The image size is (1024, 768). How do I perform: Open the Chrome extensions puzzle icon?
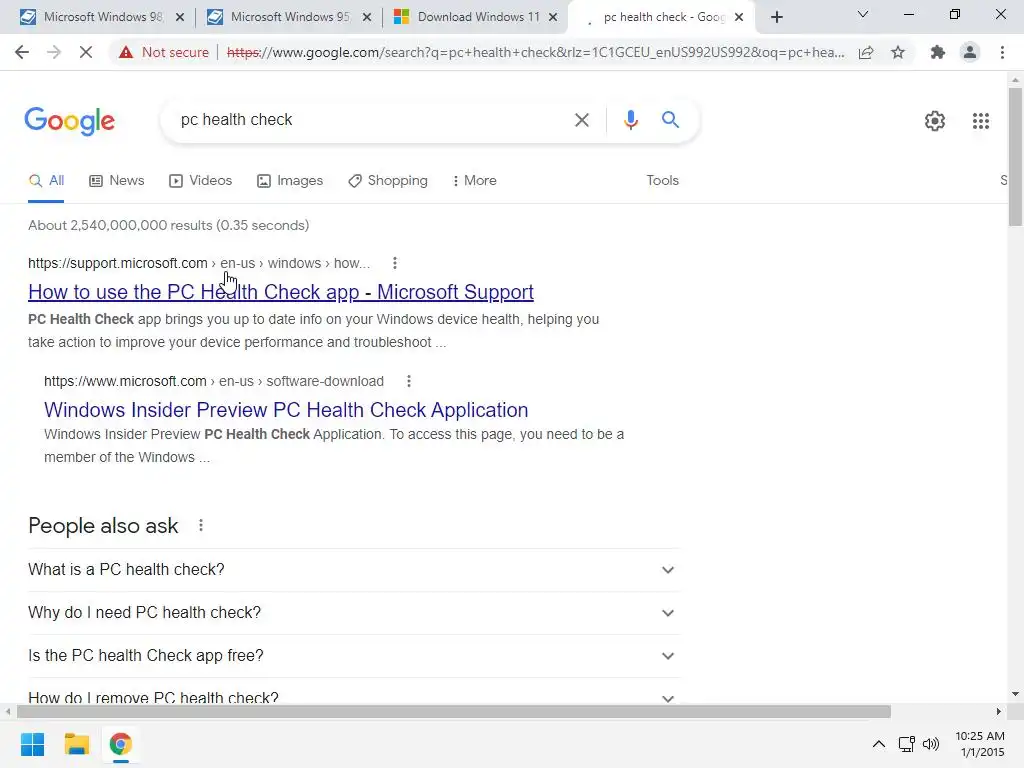coord(938,52)
